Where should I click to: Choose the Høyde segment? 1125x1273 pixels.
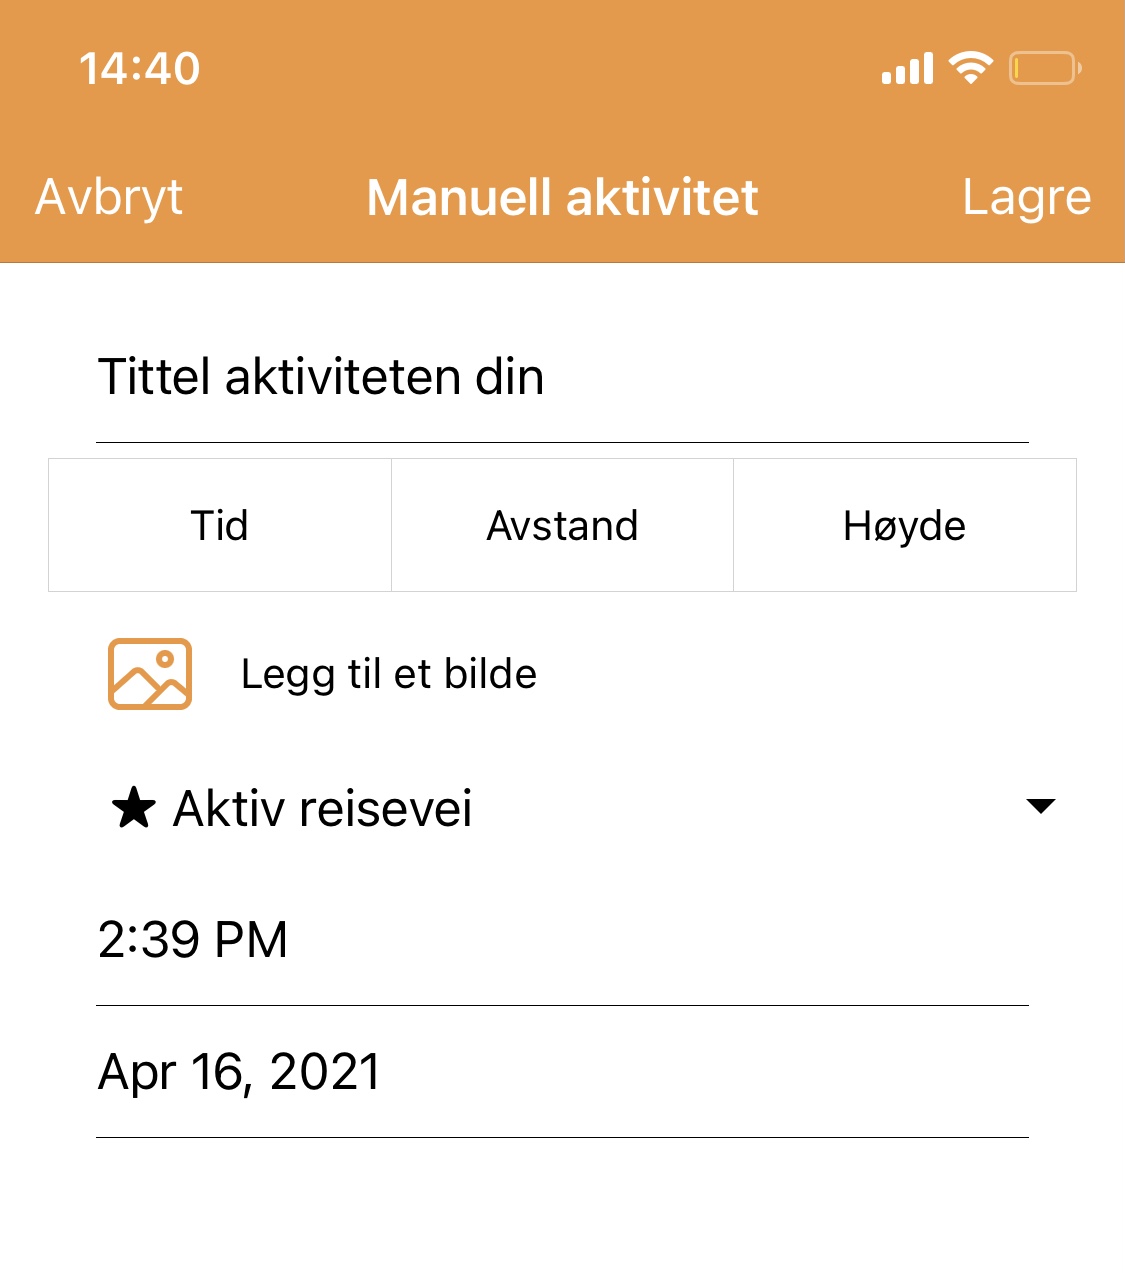point(904,526)
